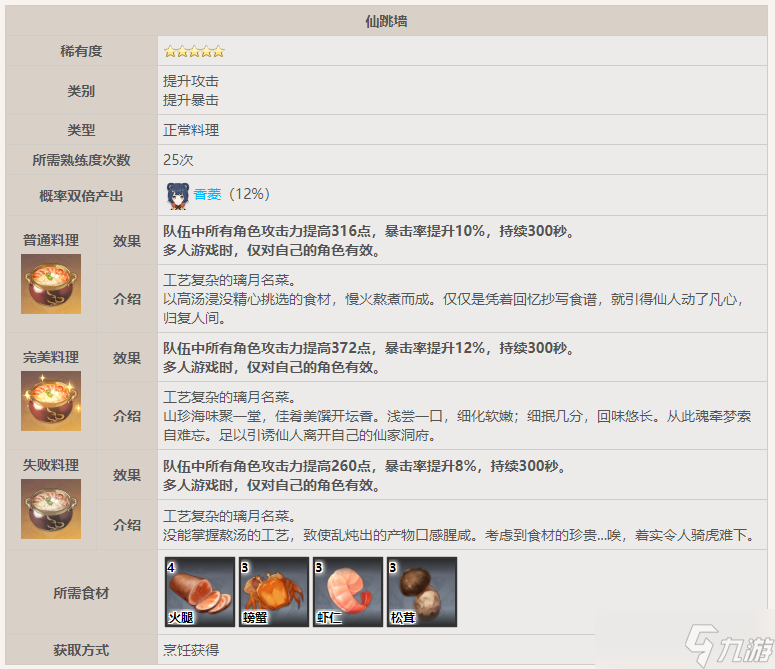The height and width of the screenshot is (669, 775).
Task: Click the 提升攻击 category text
Action: 191,81
